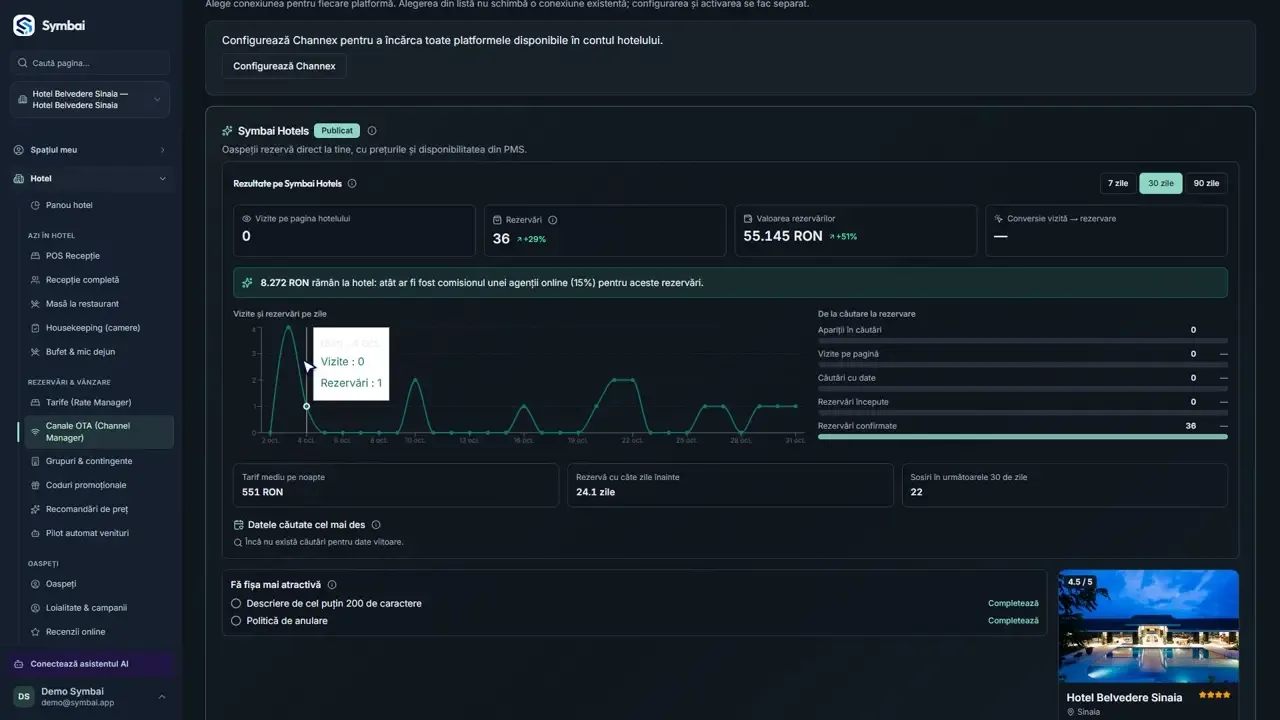Open the Hotel Belvedere Sinaia photo thumbnail
Viewport: 1280px width, 720px height.
click(x=1148, y=626)
